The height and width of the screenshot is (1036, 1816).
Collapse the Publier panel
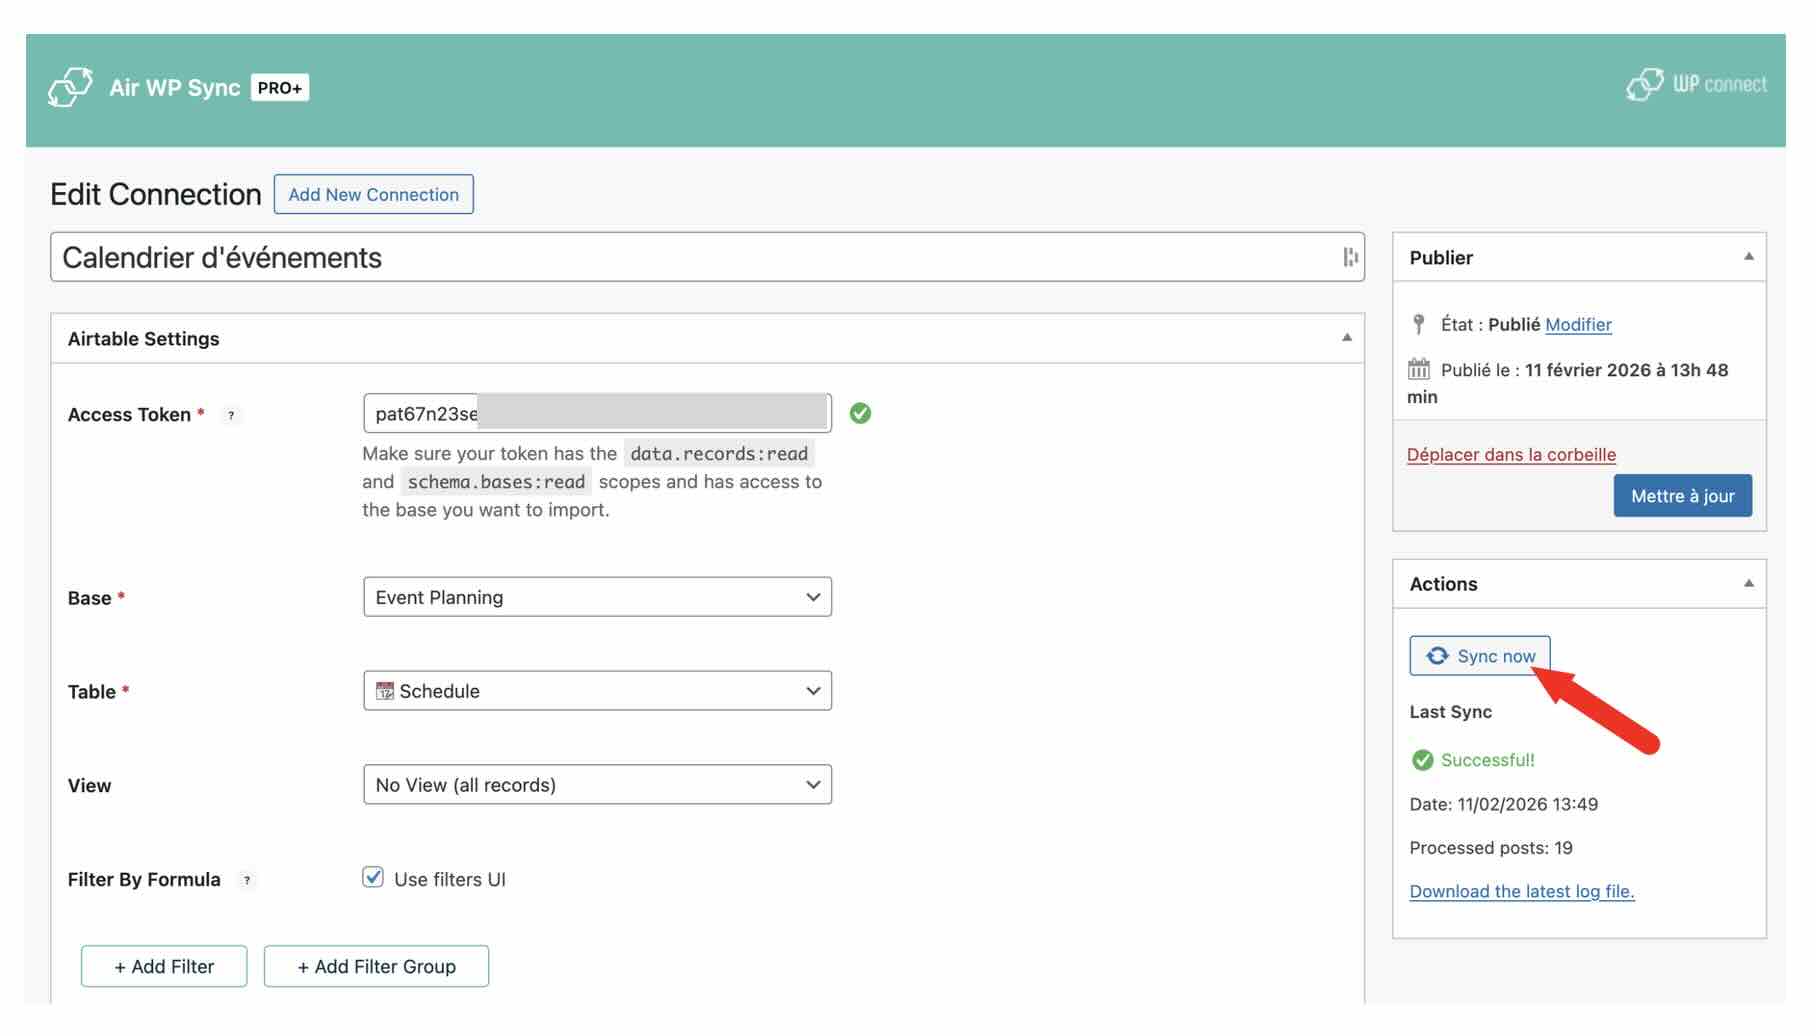[x=1749, y=257]
